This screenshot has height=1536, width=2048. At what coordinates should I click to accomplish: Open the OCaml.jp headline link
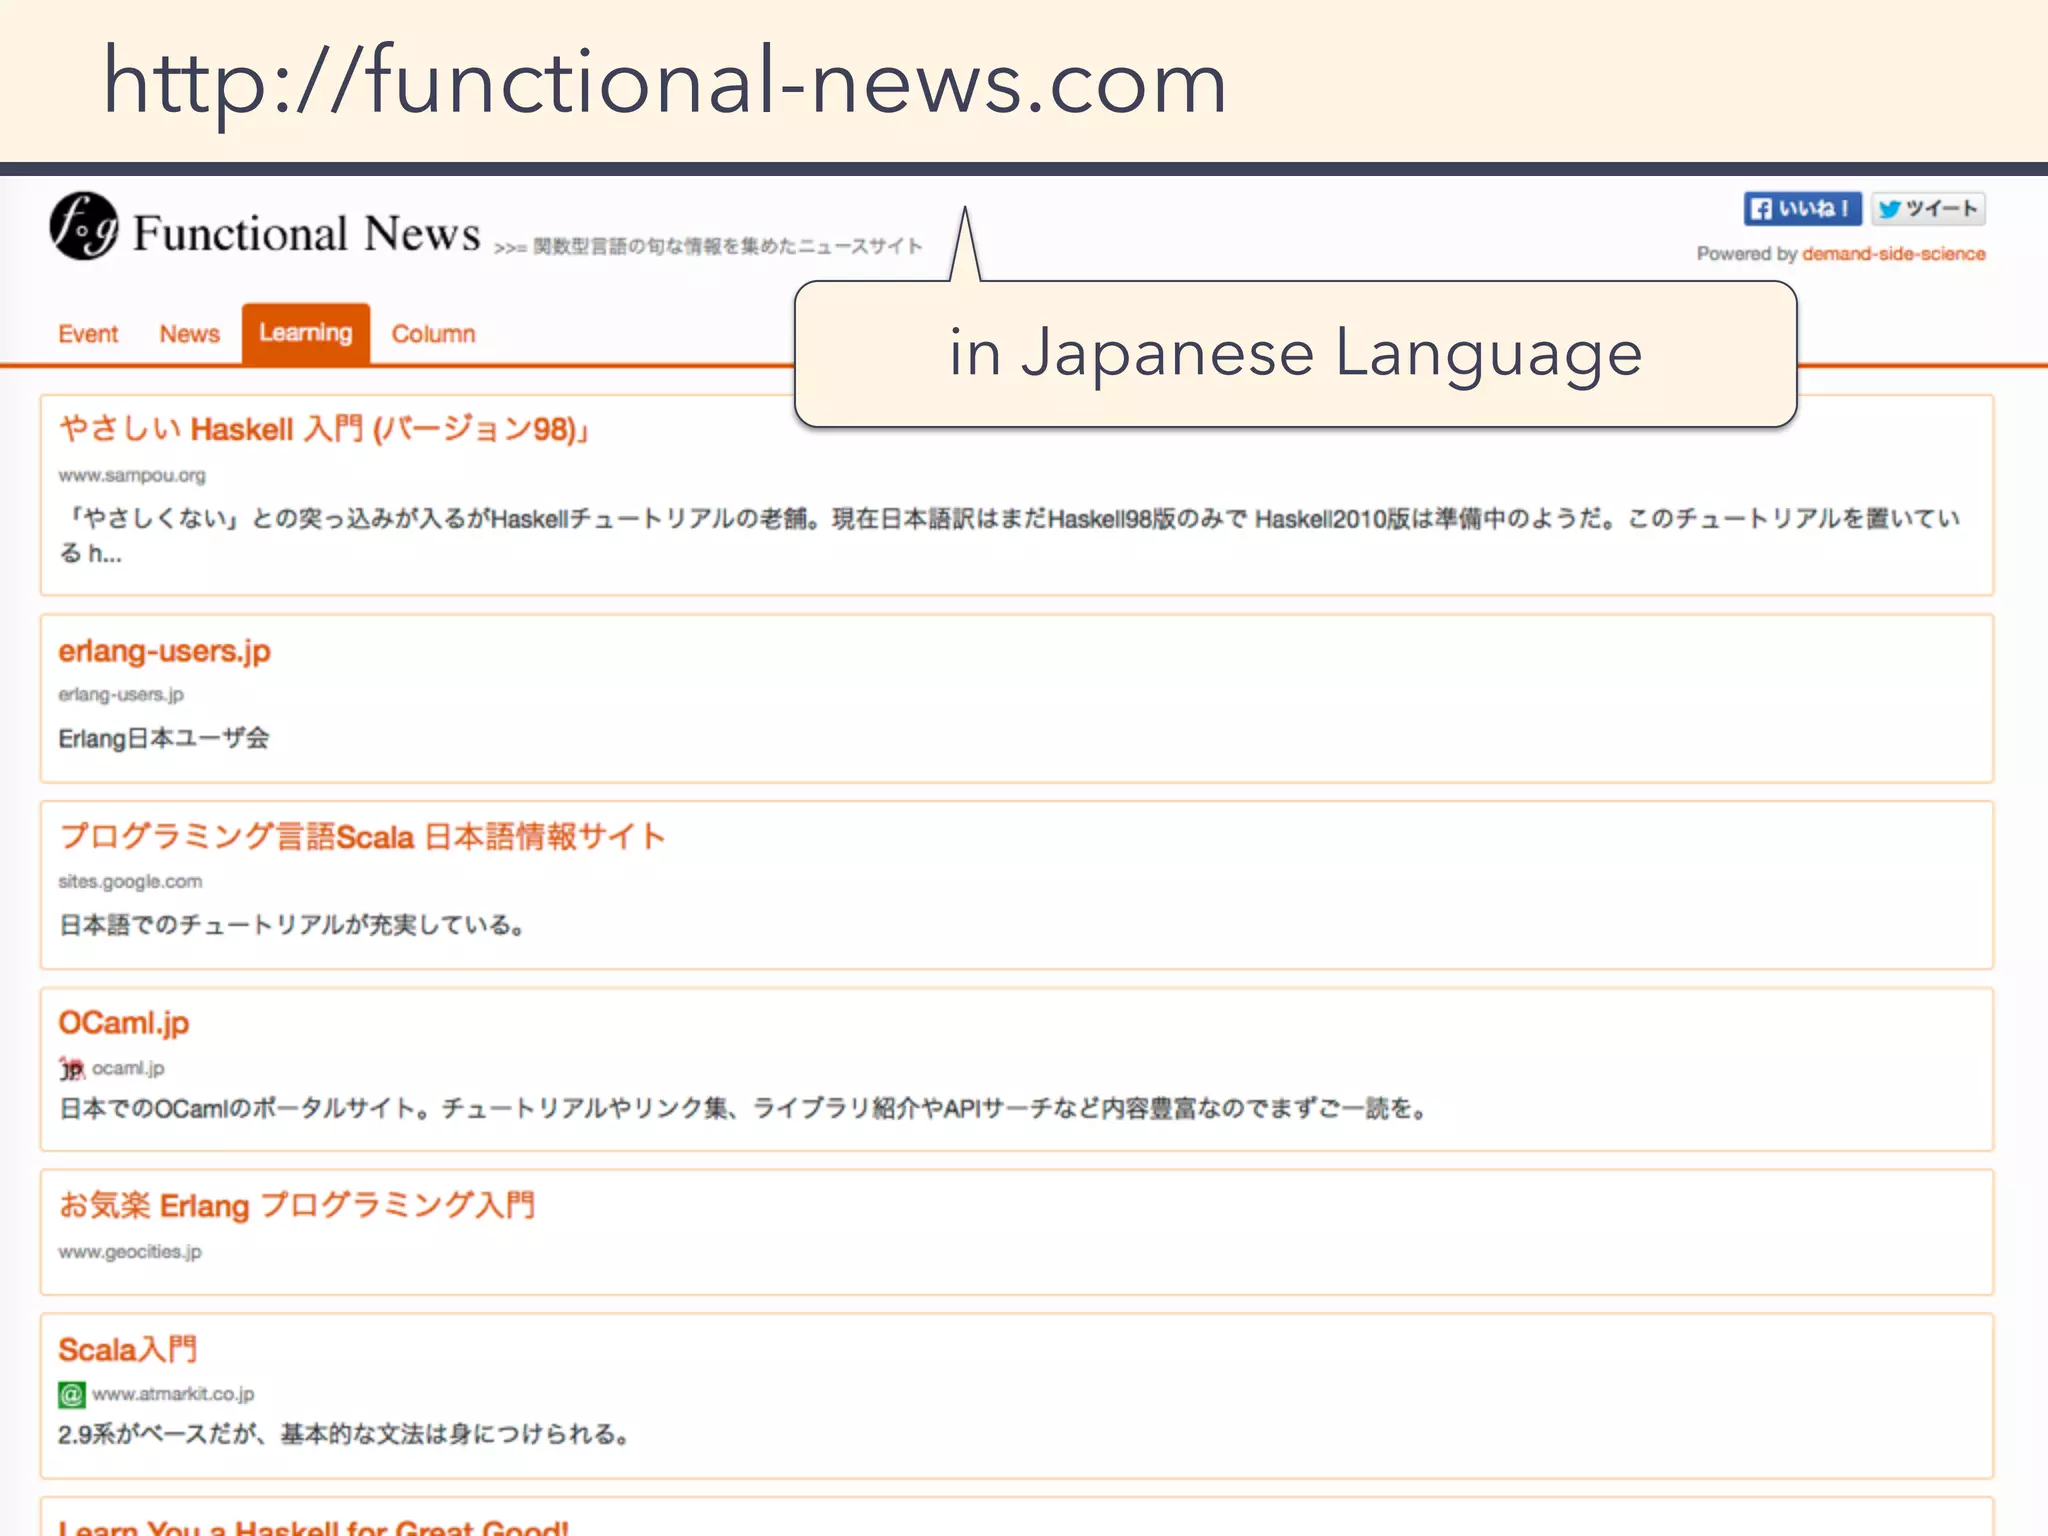point(124,1023)
